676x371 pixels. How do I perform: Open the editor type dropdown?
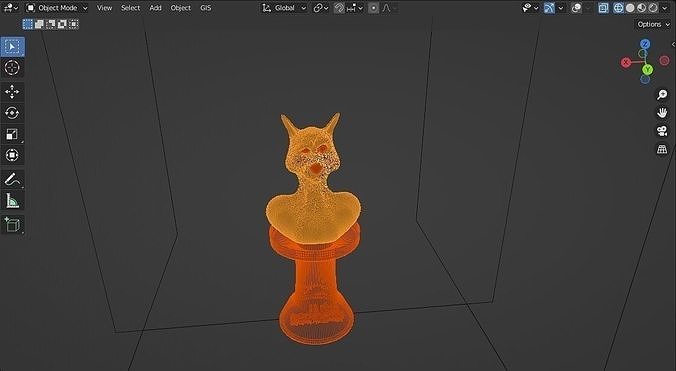(11, 8)
